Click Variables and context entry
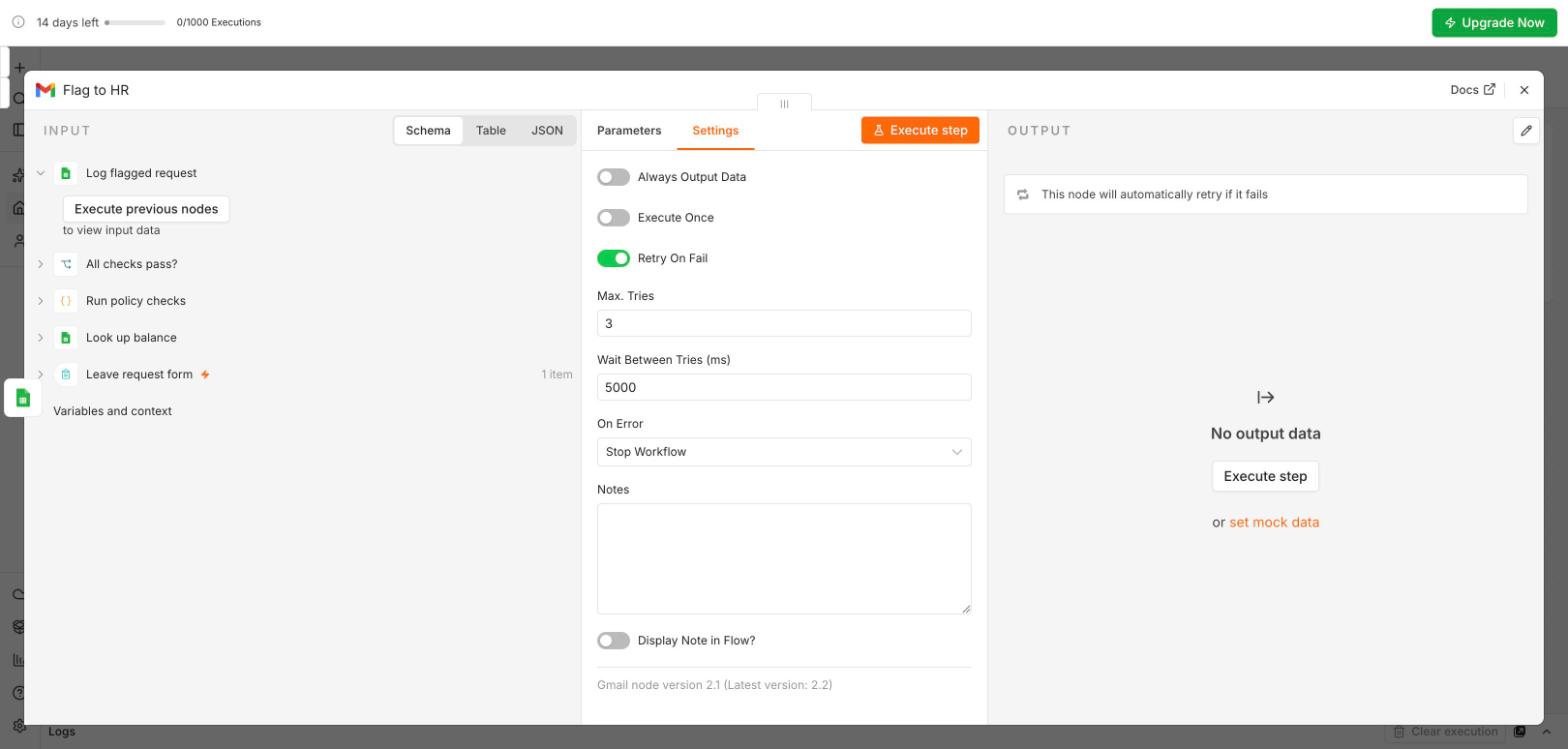Viewport: 1568px width, 749px height. point(112,411)
